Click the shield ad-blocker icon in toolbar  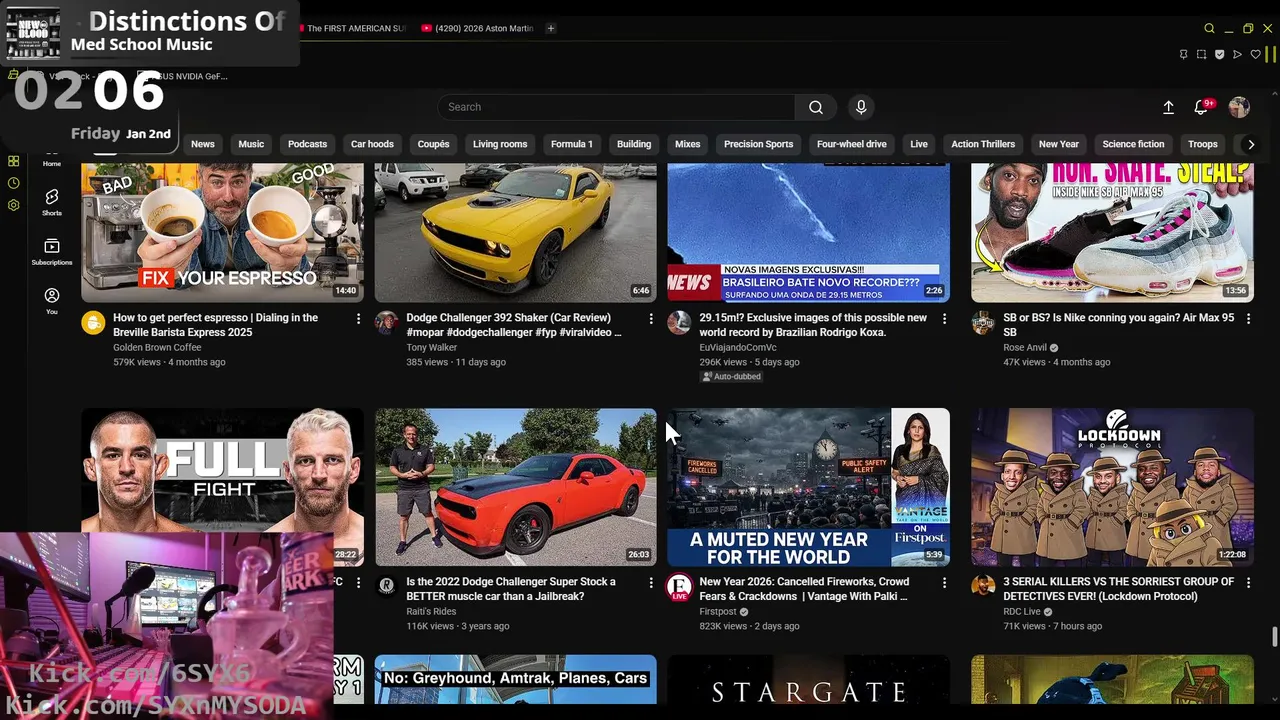tap(1219, 54)
